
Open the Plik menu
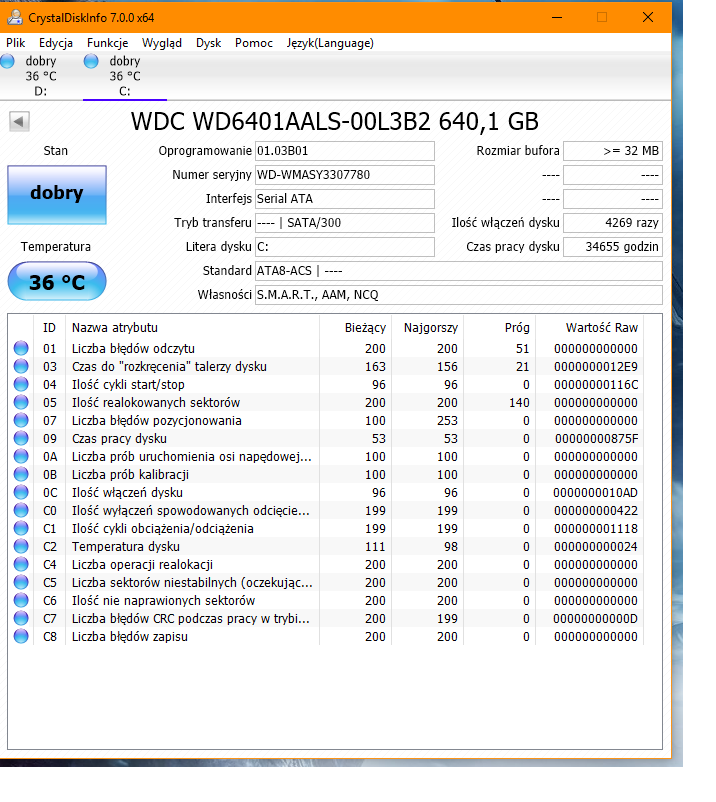15,43
